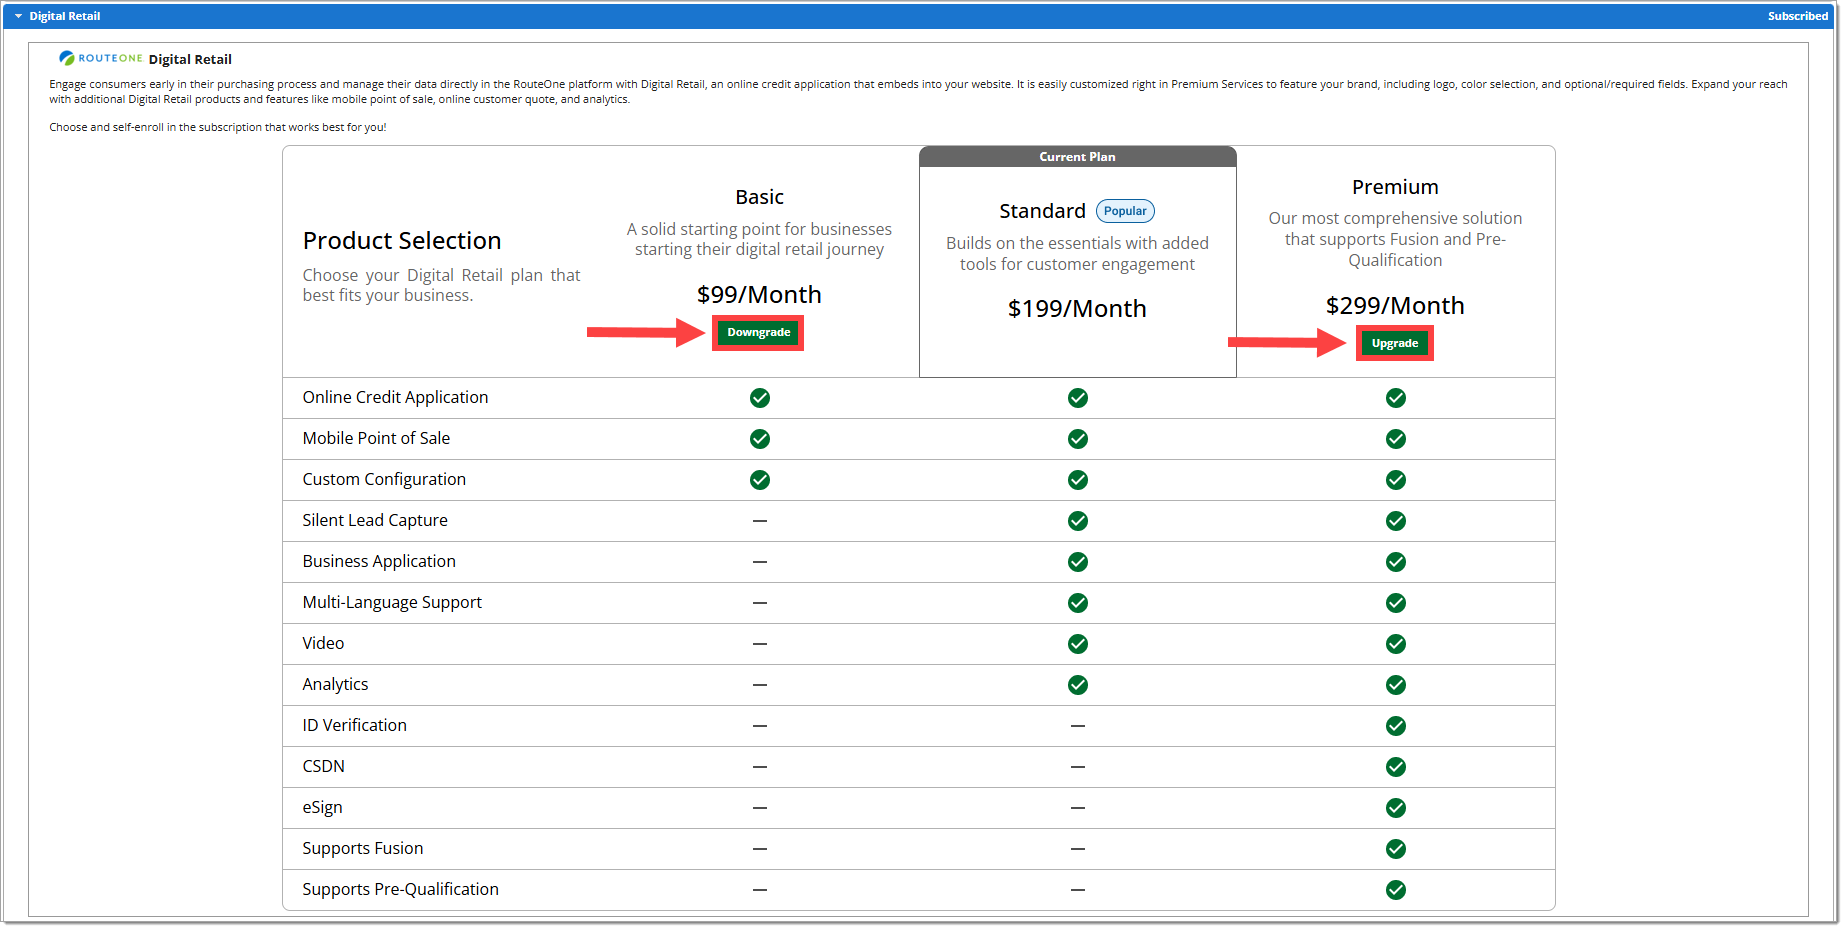The width and height of the screenshot is (1844, 929).
Task: Collapse the Digital Retail section arrow
Action: tap(18, 17)
